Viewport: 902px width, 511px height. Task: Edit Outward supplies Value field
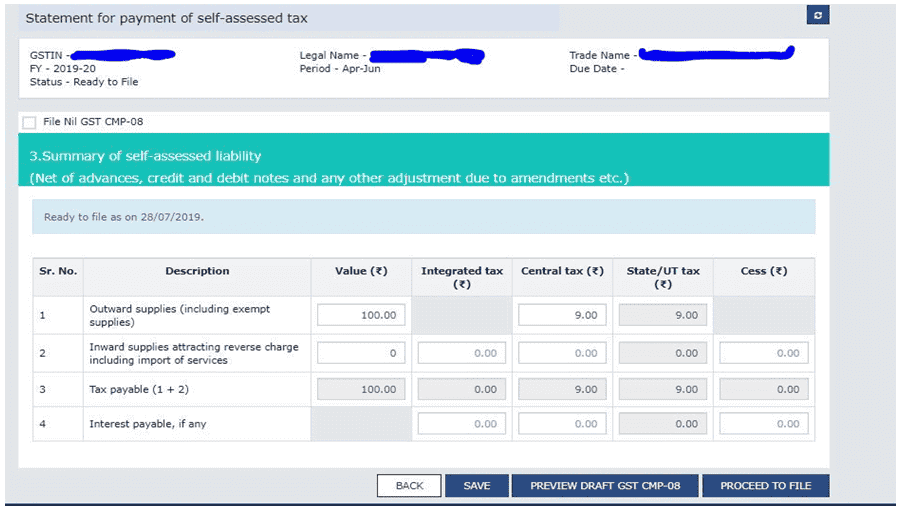coord(361,315)
